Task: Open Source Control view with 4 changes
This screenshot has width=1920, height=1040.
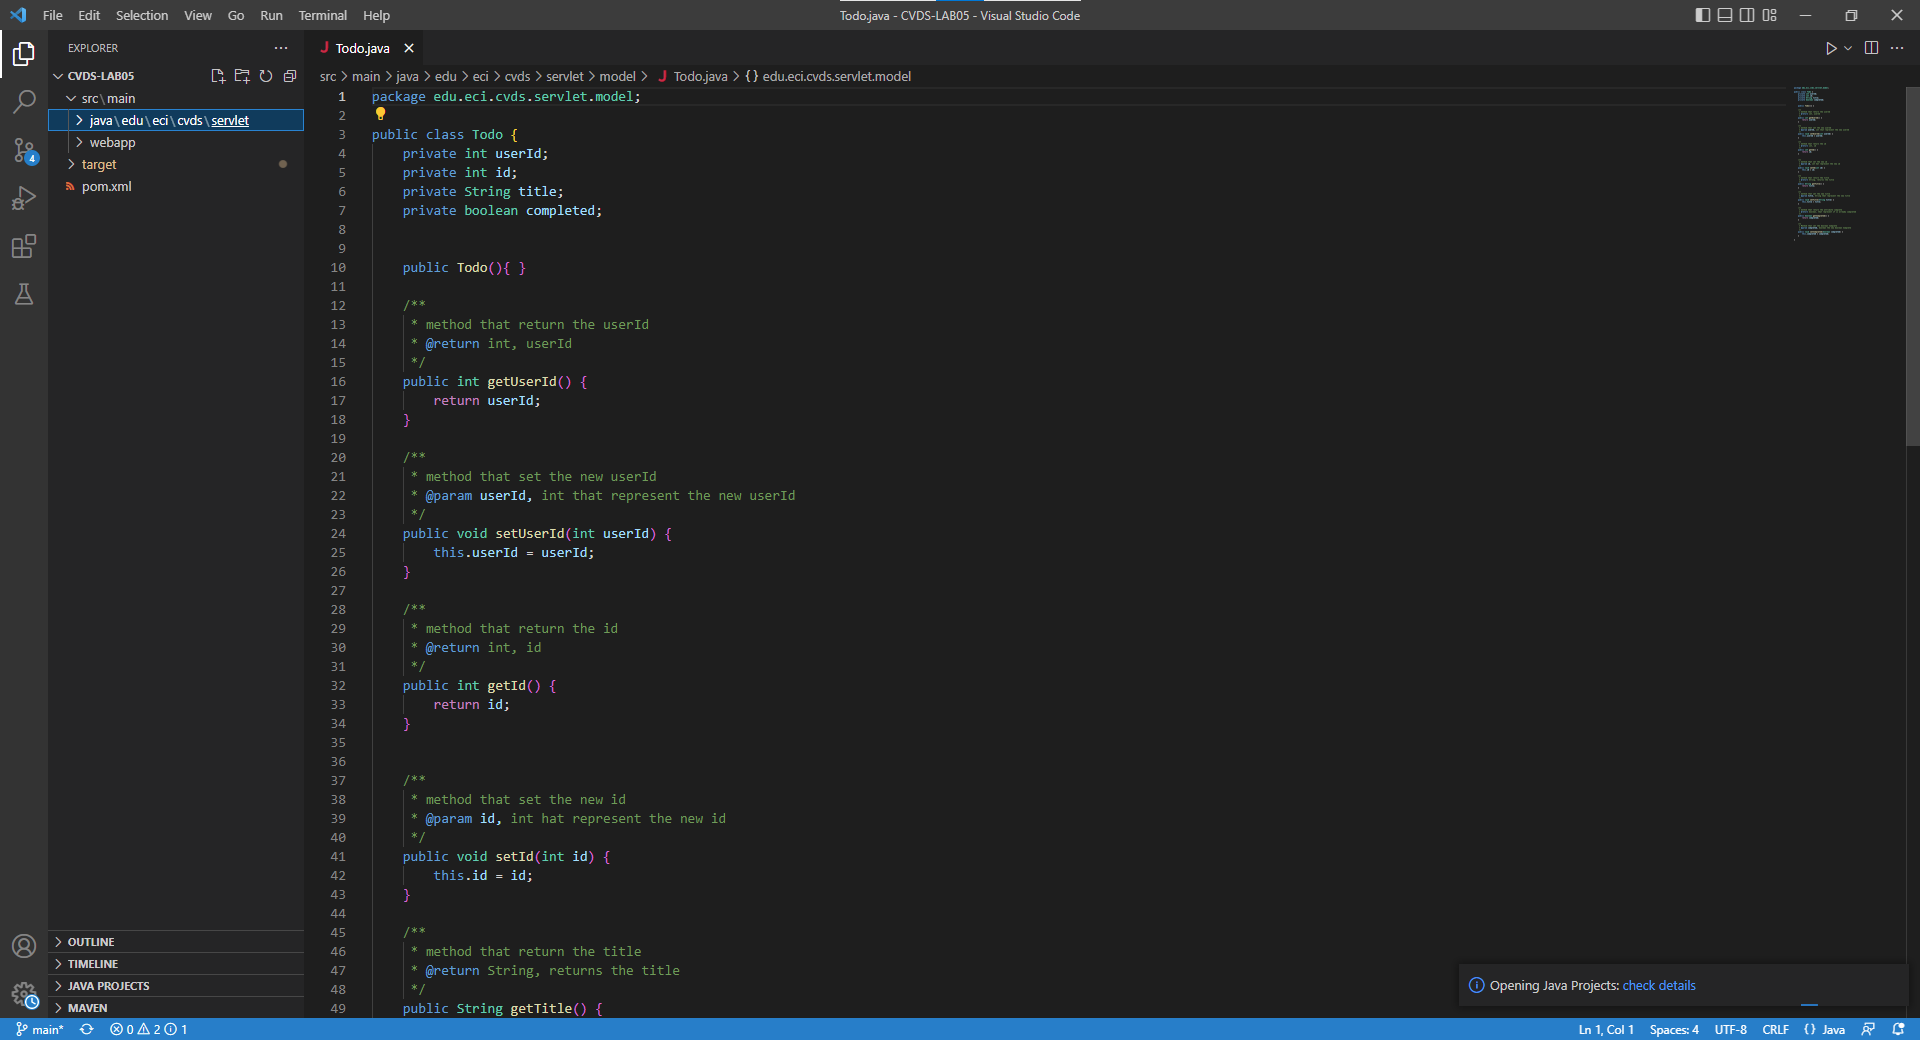Action: [x=24, y=150]
